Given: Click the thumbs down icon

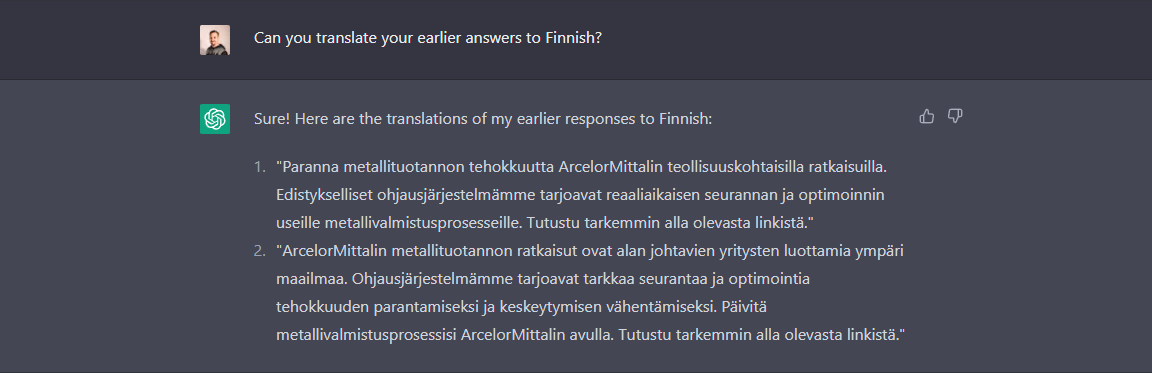Looking at the screenshot, I should pyautogui.click(x=955, y=116).
